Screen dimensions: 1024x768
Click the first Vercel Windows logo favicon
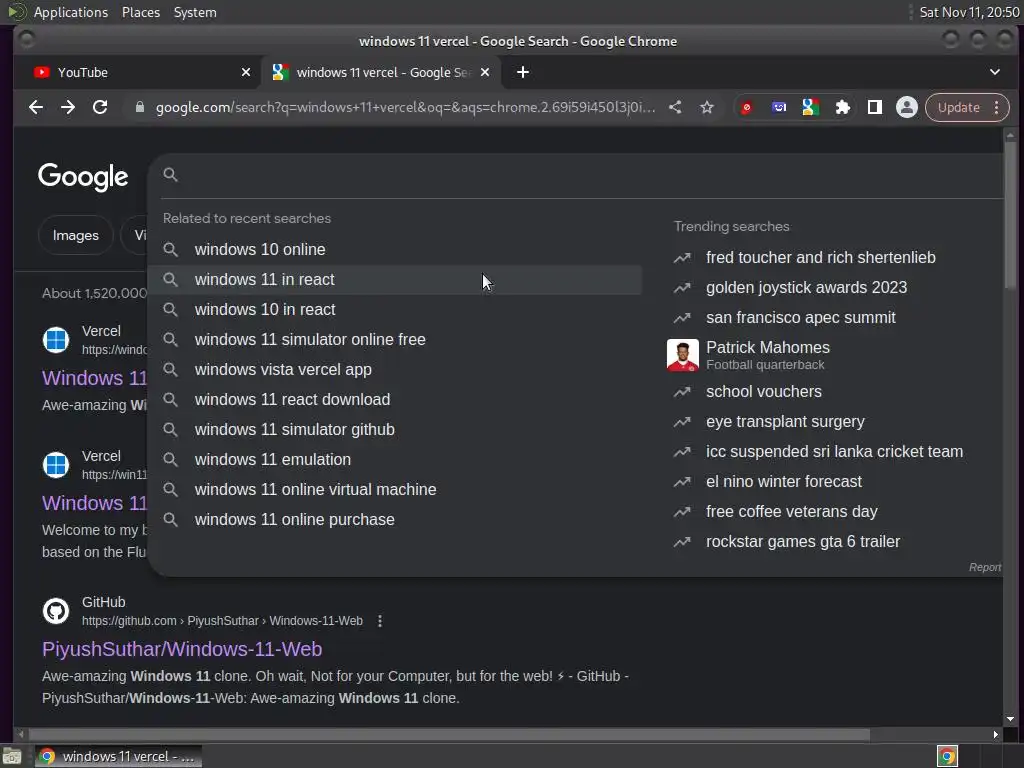[56, 340]
